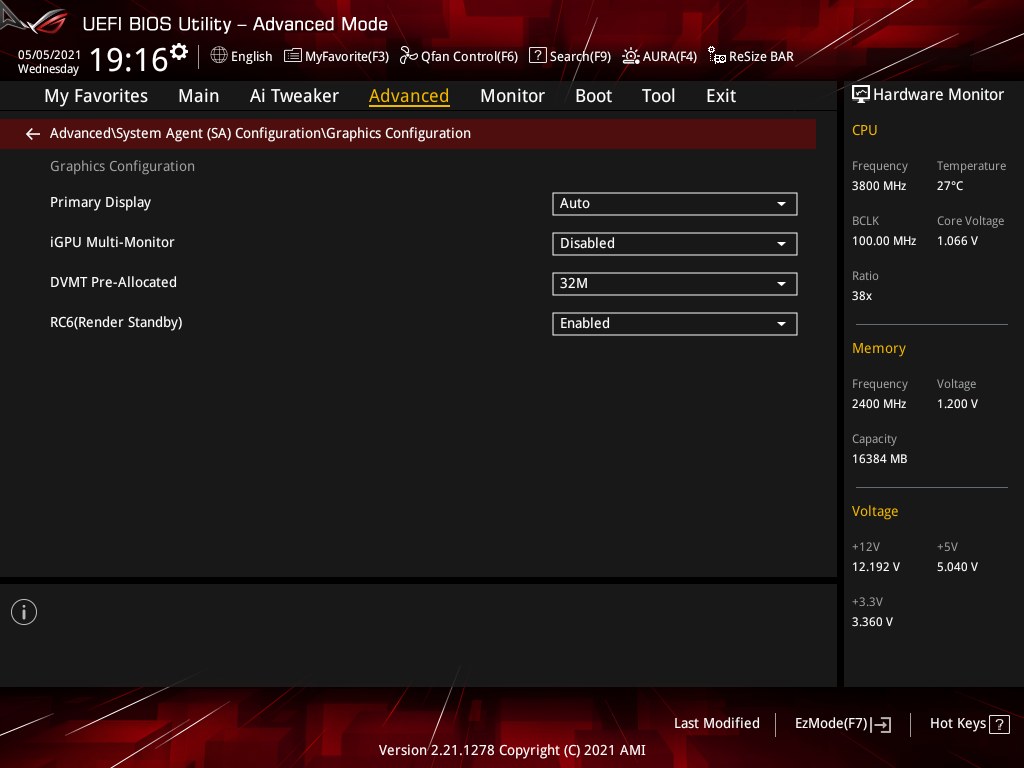Click the Memory section heading
This screenshot has width=1024, height=768.
(878, 349)
